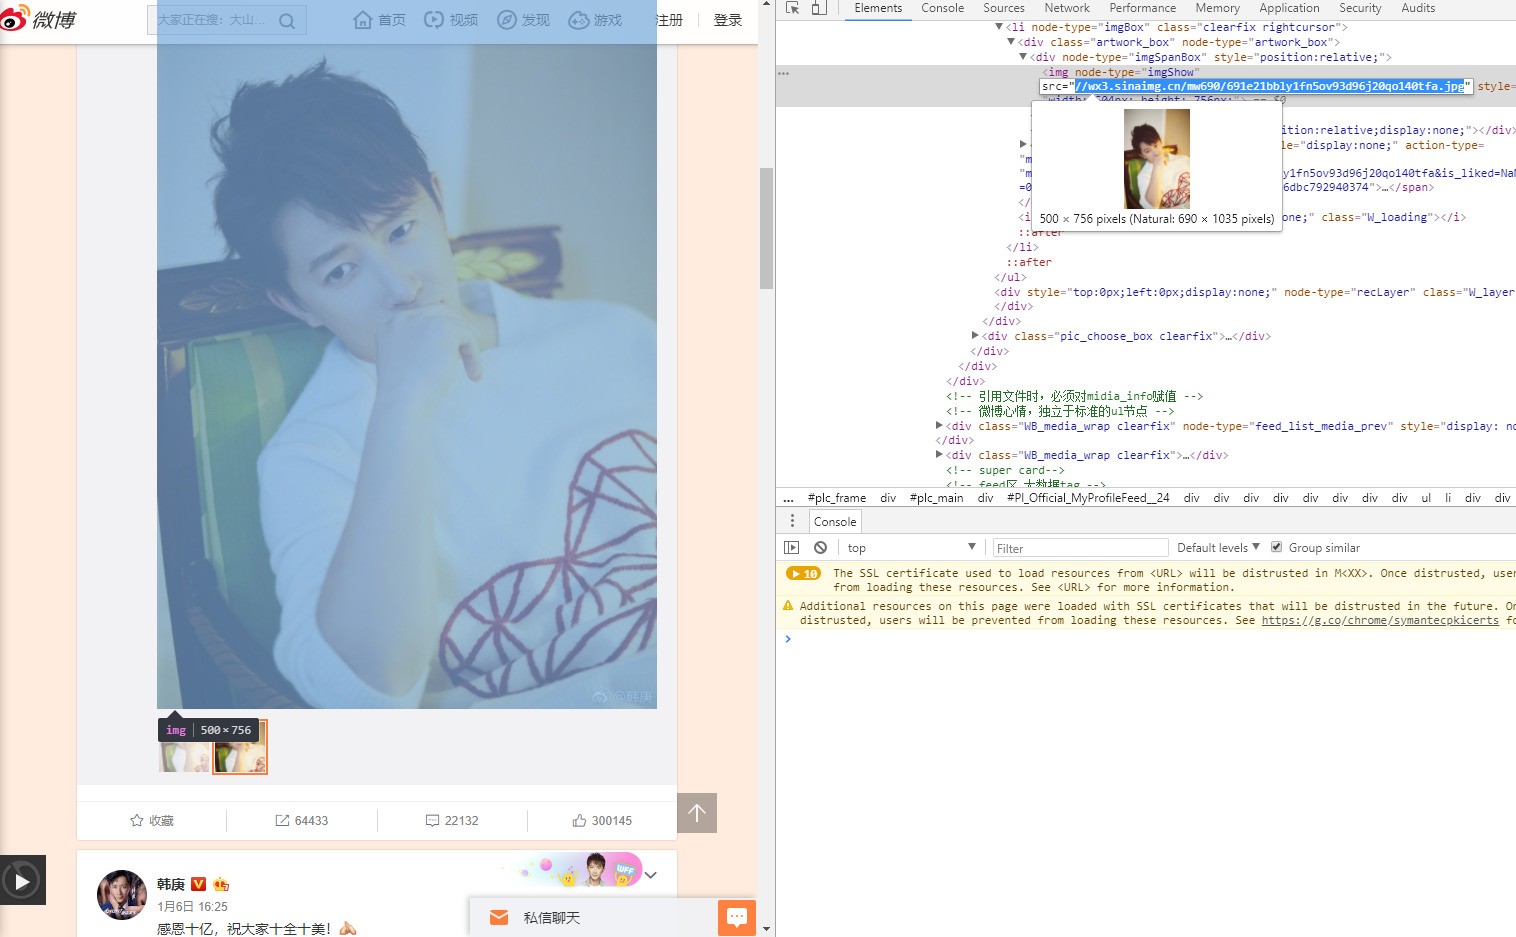Expand second WB_media_wrap clearfix div
Screen dimensions: 1516x937
click(x=939, y=455)
